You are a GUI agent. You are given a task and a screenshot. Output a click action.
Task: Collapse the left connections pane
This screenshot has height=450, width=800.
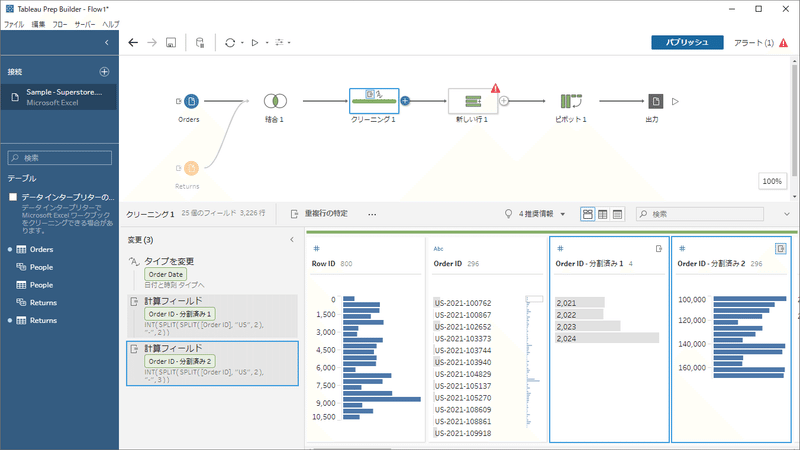tap(107, 42)
